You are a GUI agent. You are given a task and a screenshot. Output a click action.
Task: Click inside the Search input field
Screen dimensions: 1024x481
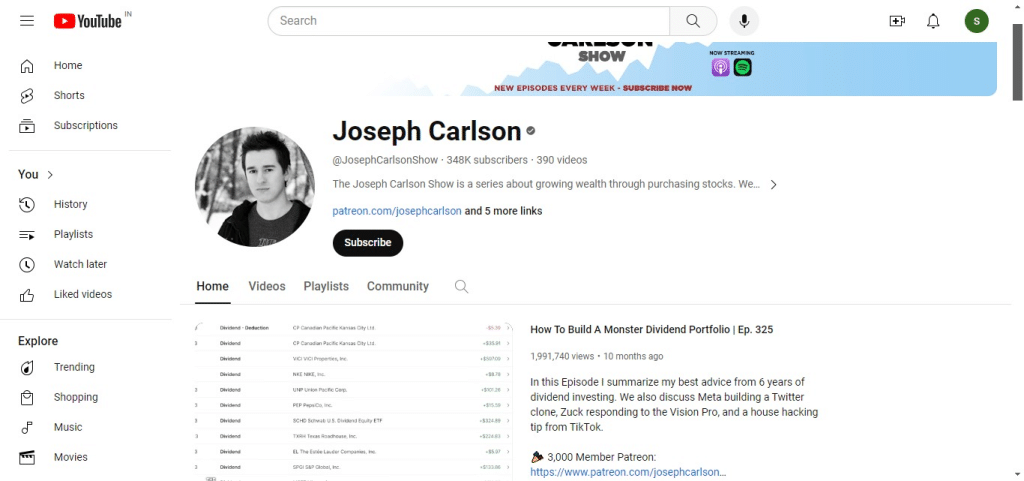(468, 21)
